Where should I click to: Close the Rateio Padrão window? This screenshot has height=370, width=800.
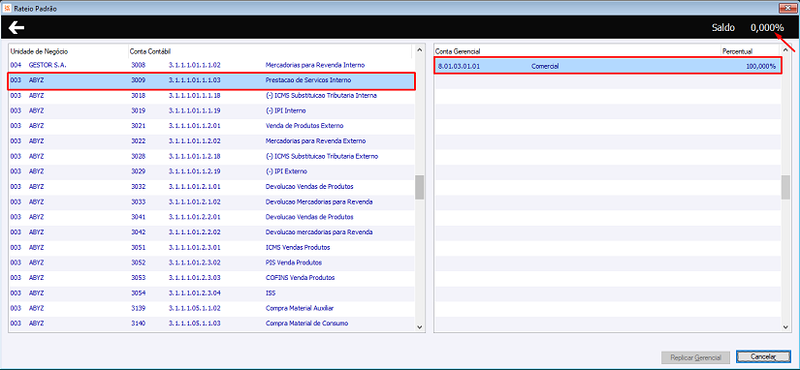tap(787, 8)
